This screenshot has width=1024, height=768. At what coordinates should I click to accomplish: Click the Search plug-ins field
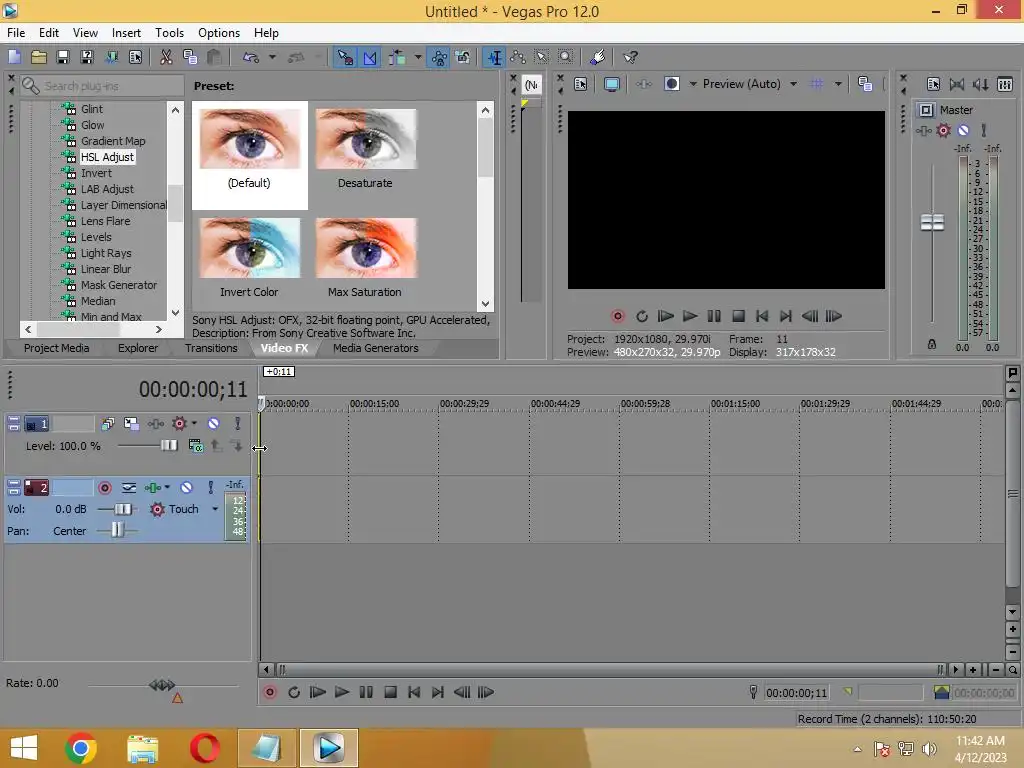[103, 86]
